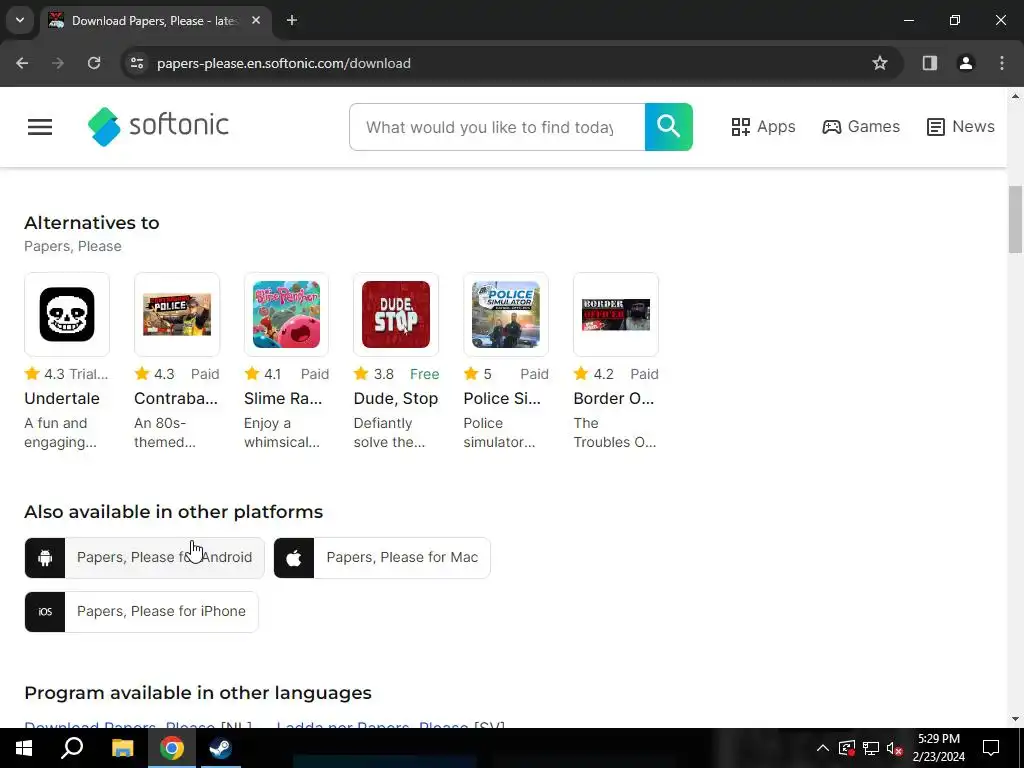The width and height of the screenshot is (1024, 768).
Task: Show hidden system tray icons
Action: (x=823, y=748)
